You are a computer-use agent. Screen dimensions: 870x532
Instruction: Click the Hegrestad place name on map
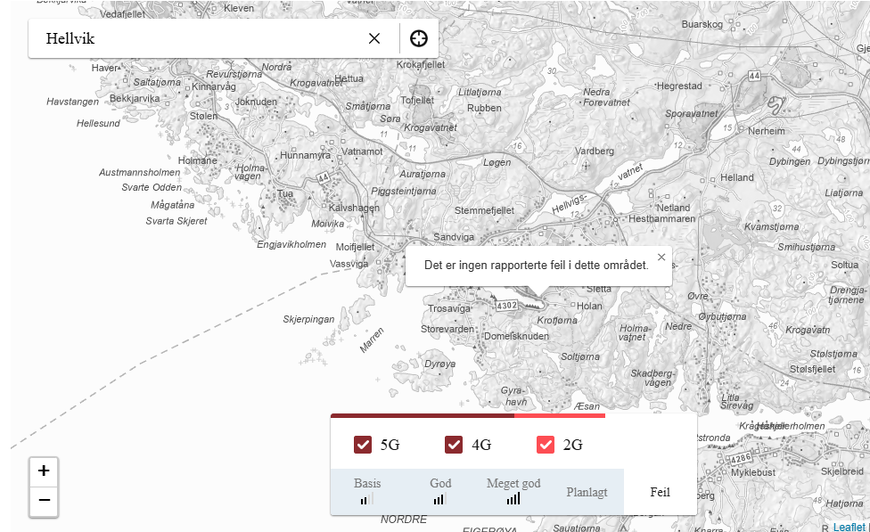[x=679, y=86]
